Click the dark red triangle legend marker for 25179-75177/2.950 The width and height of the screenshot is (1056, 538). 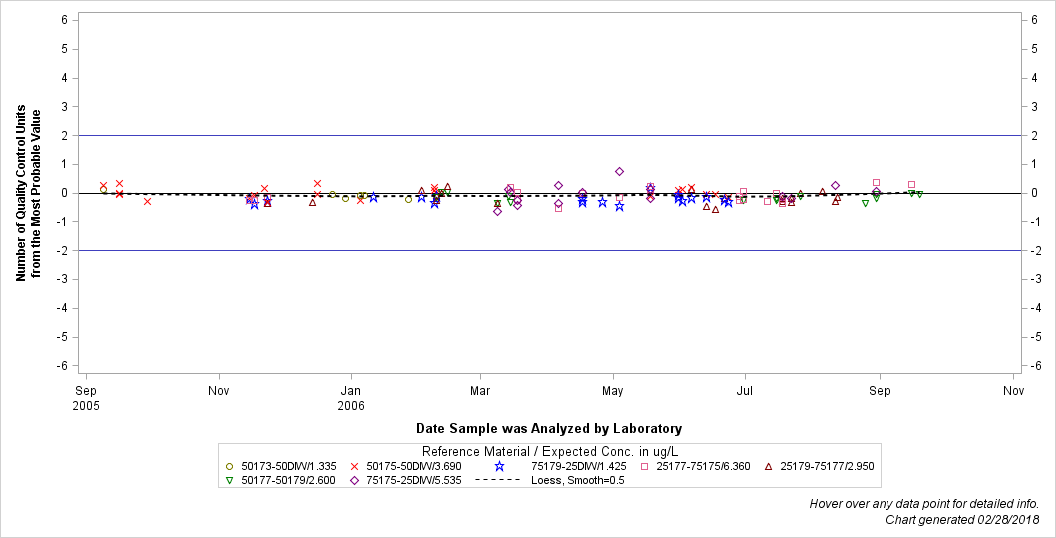(769, 466)
